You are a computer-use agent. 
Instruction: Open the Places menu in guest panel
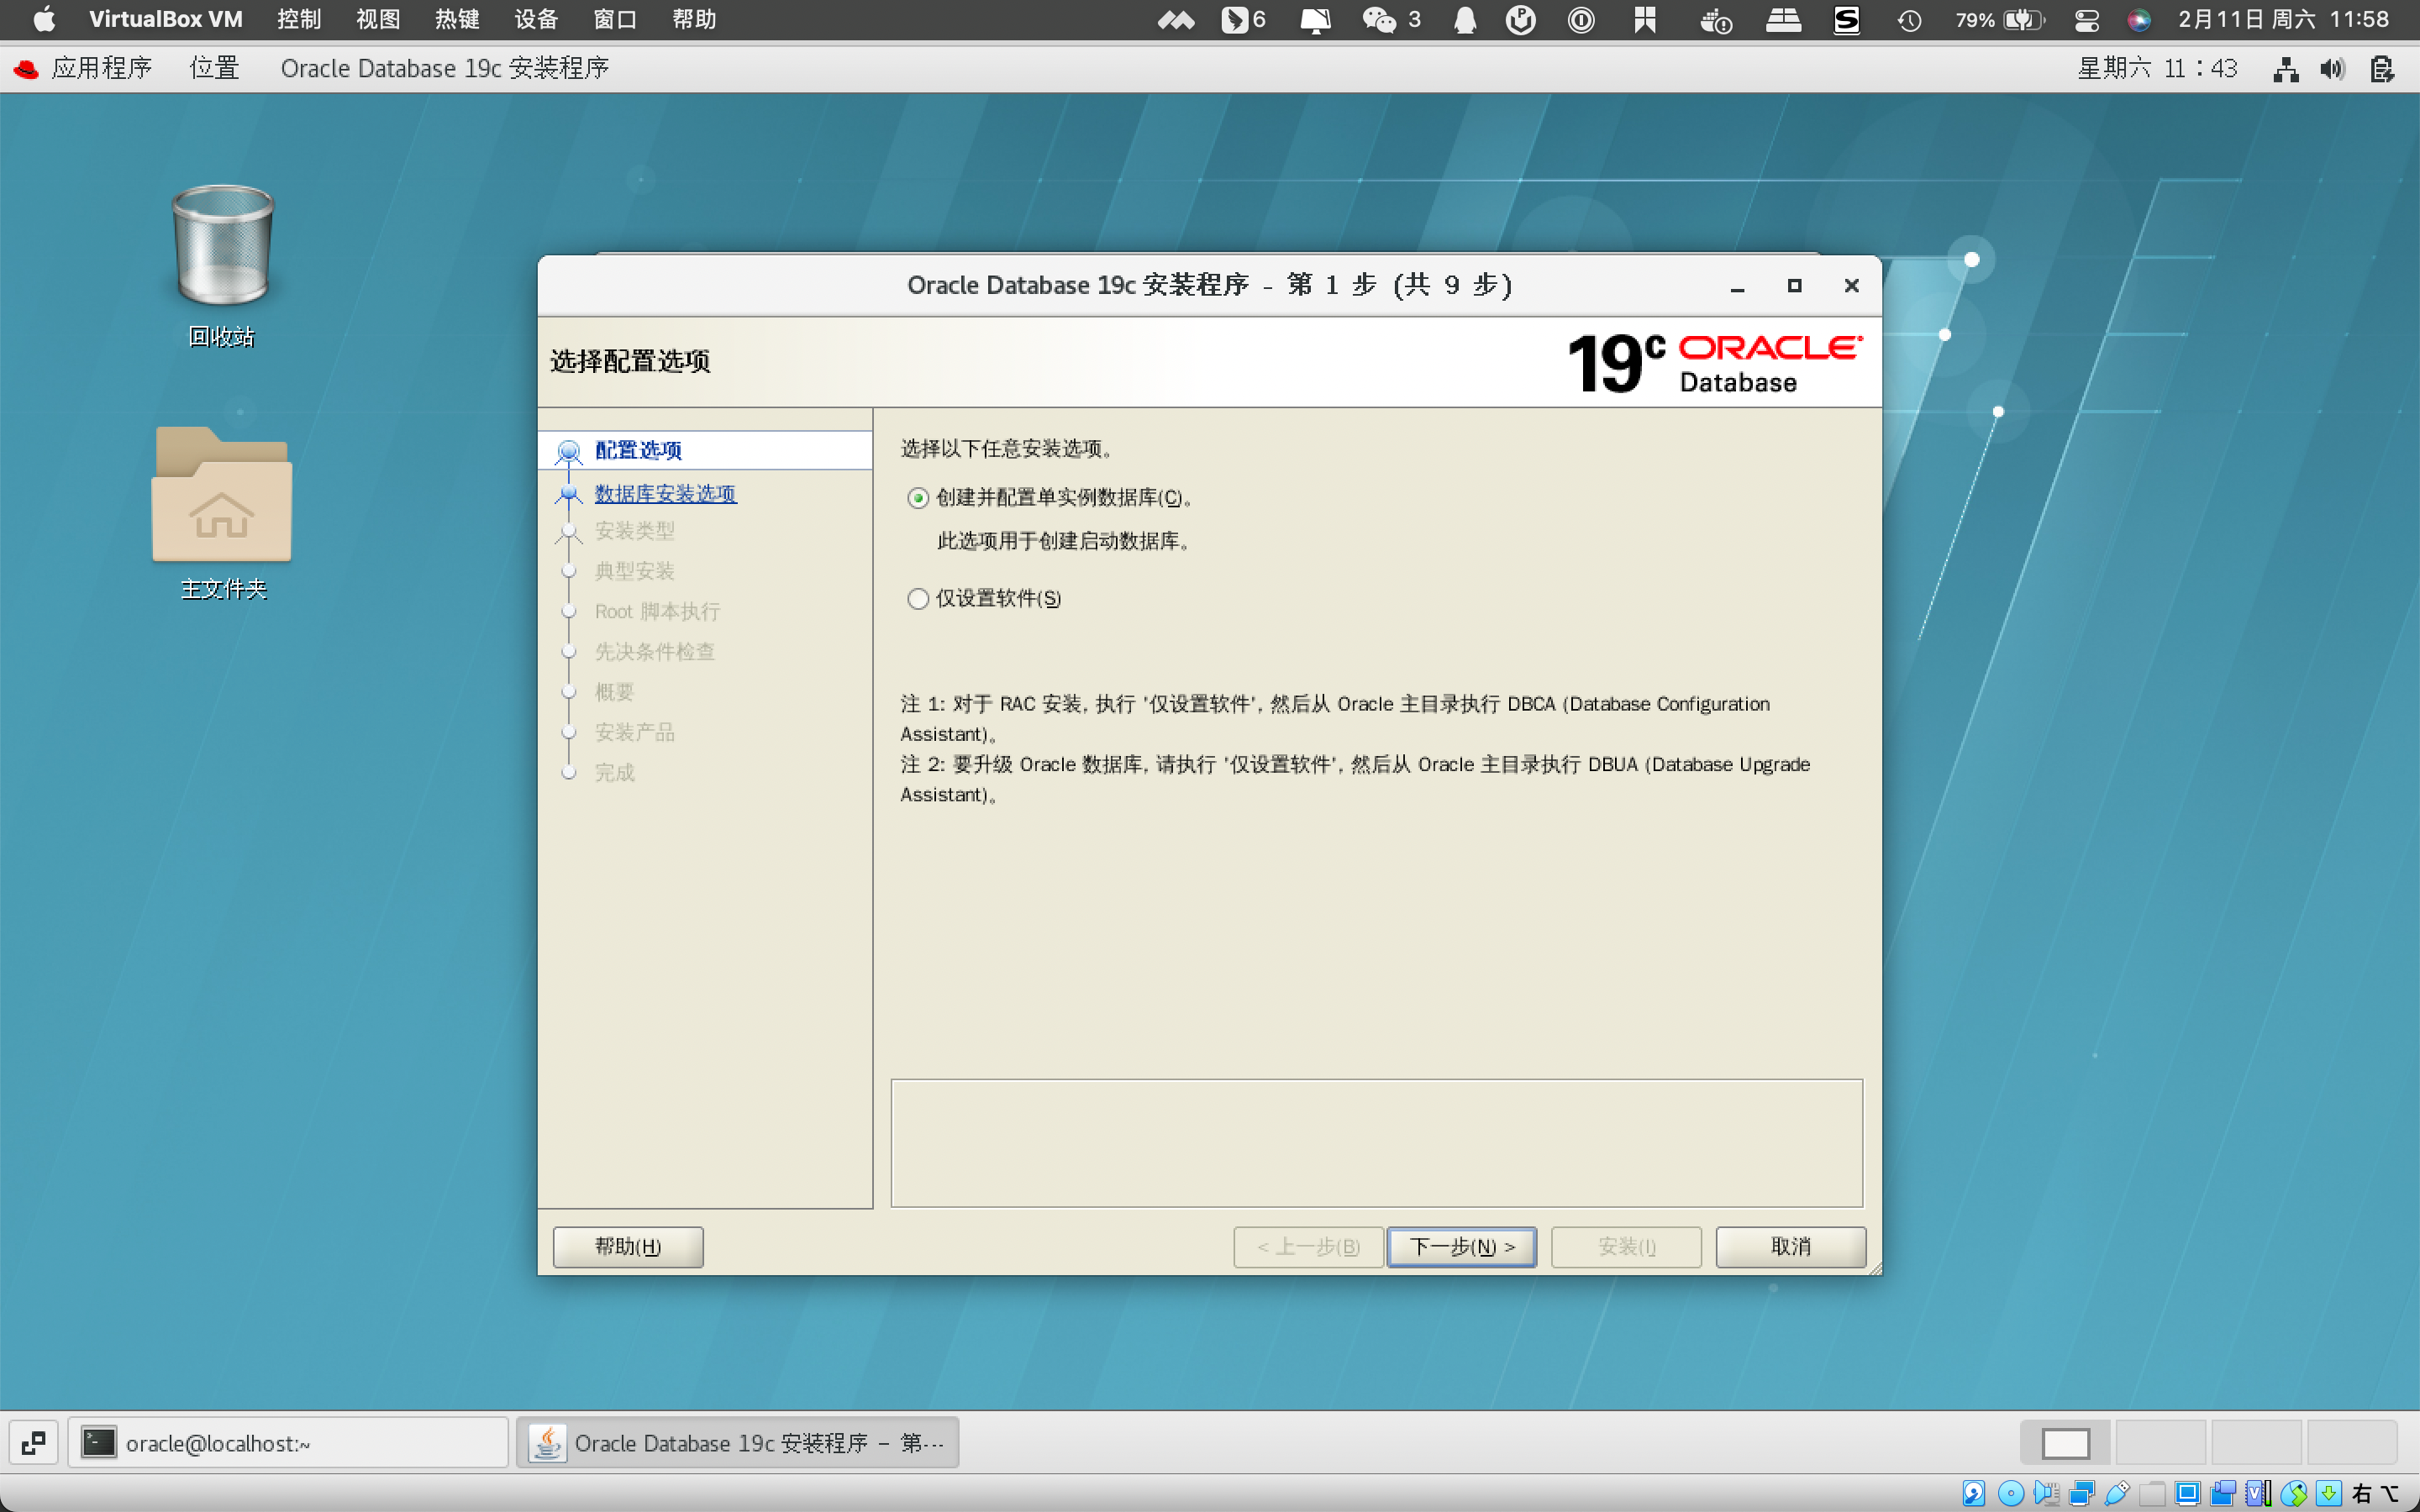click(215, 68)
